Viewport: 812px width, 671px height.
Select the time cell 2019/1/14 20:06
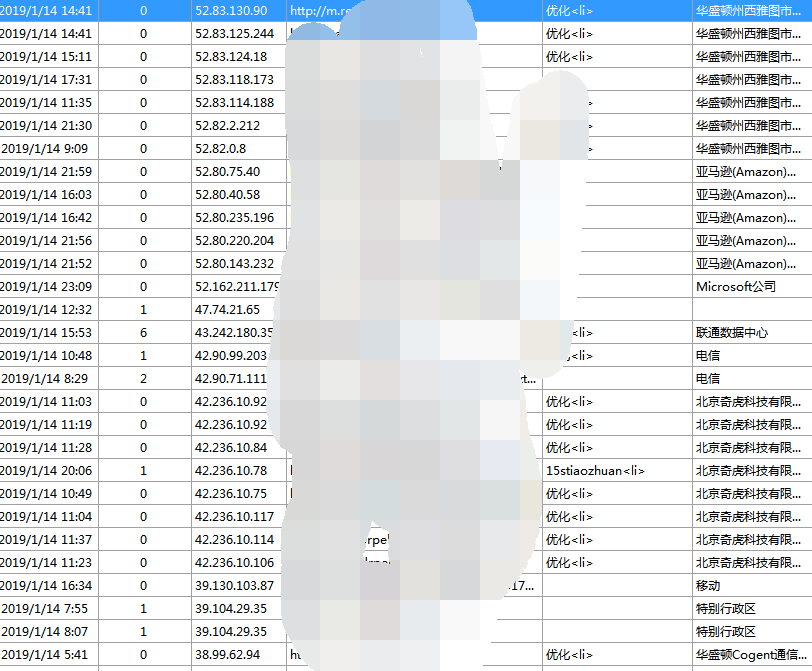point(46,471)
